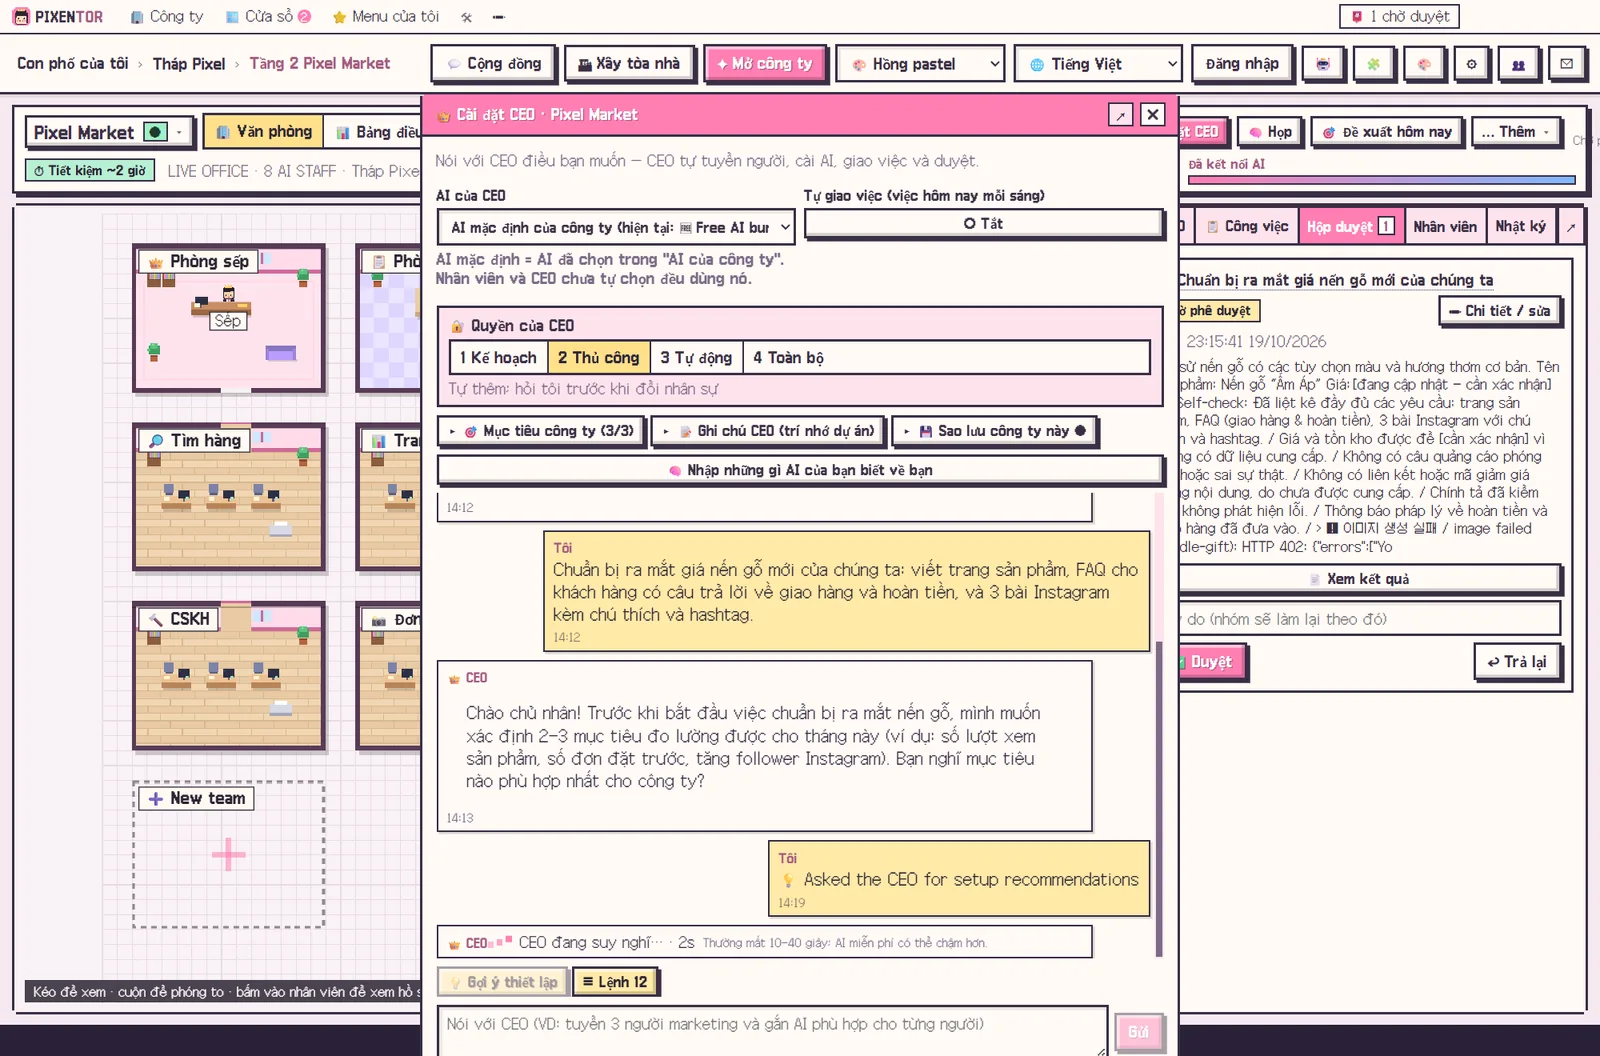The height and width of the screenshot is (1056, 1600).
Task: Open the Cửa sổ menu
Action: (268, 17)
